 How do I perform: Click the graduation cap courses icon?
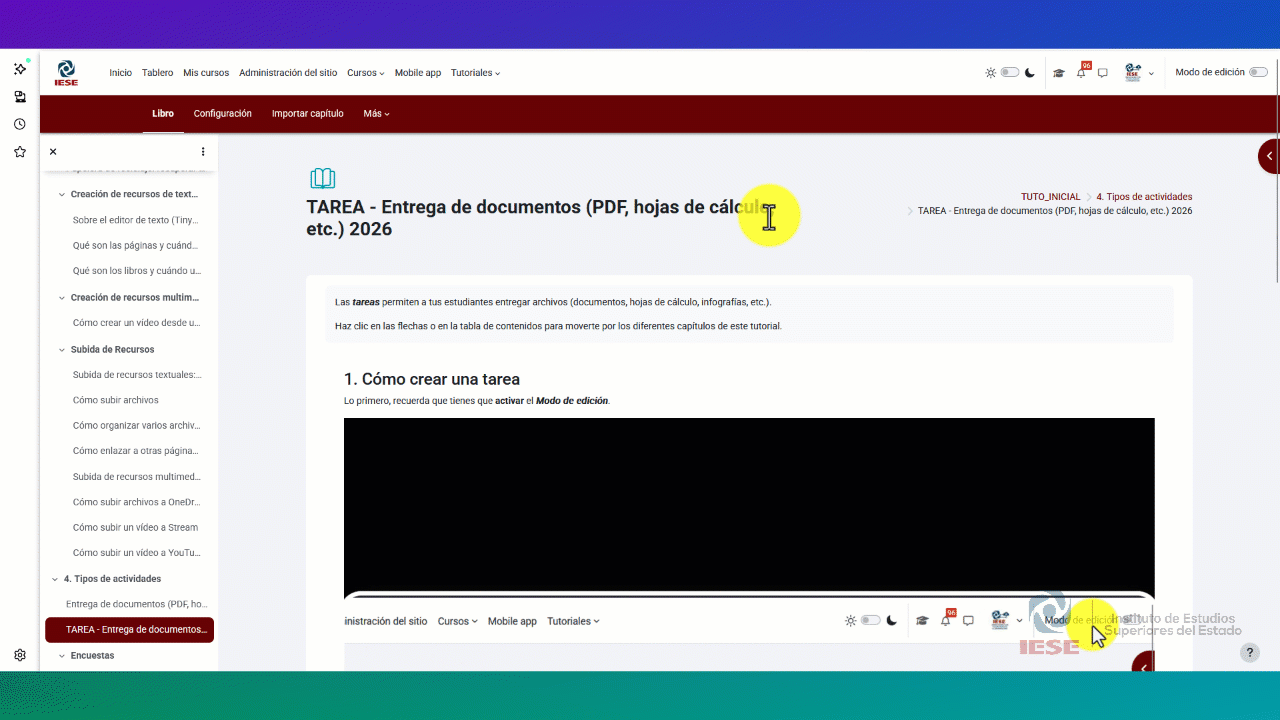[x=1058, y=72]
